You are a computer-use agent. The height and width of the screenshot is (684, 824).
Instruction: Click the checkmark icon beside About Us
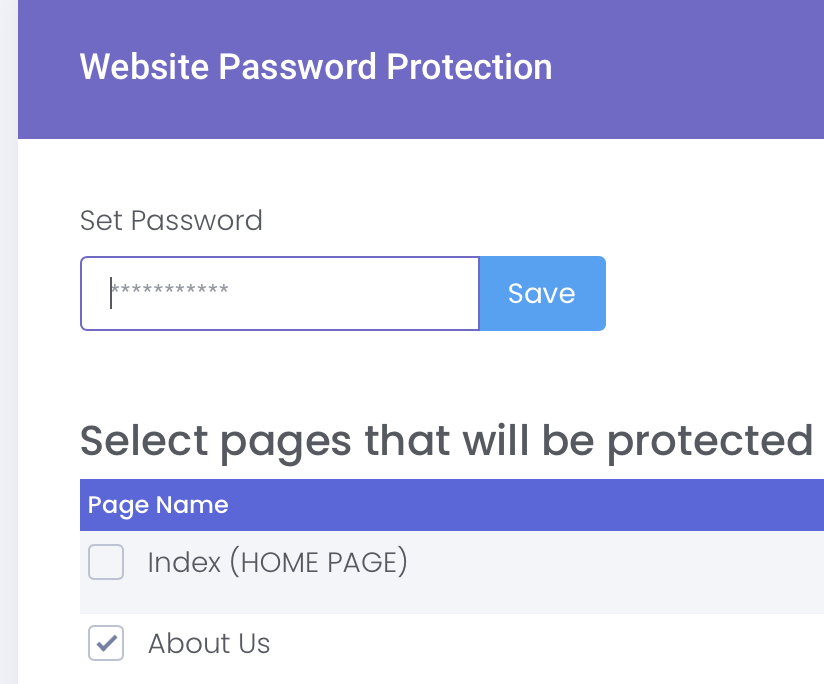coord(106,643)
